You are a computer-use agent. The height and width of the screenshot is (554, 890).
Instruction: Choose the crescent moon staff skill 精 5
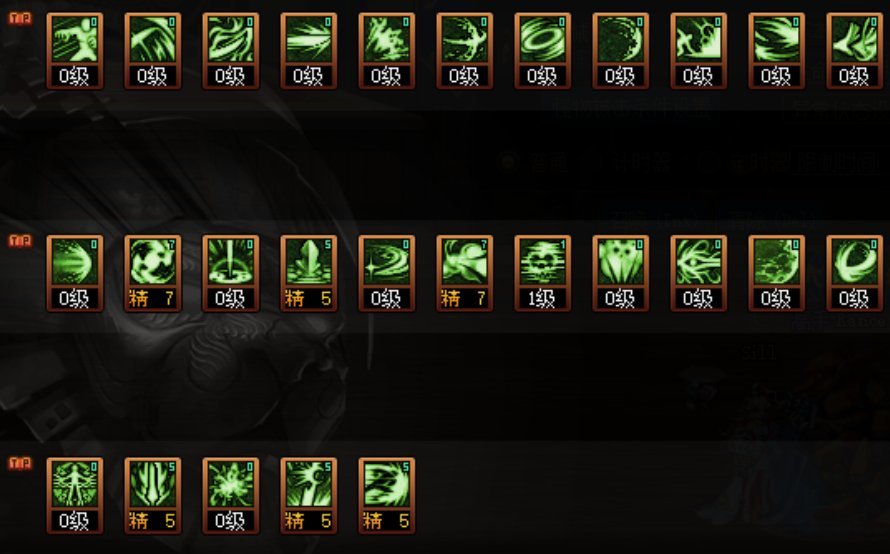309,496
